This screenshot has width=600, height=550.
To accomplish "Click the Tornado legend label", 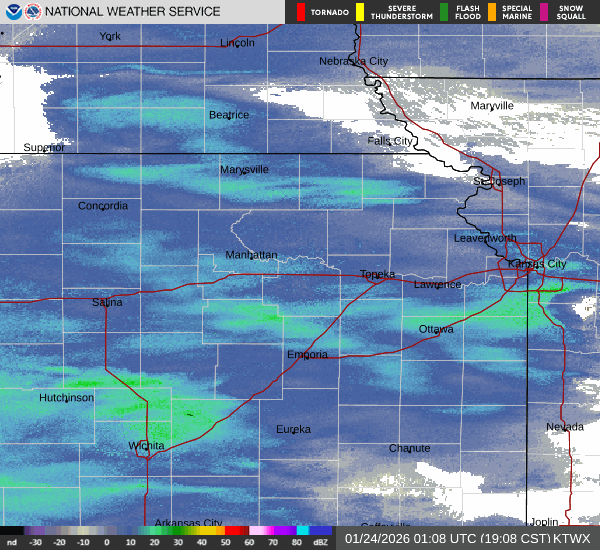I will tap(330, 12).
